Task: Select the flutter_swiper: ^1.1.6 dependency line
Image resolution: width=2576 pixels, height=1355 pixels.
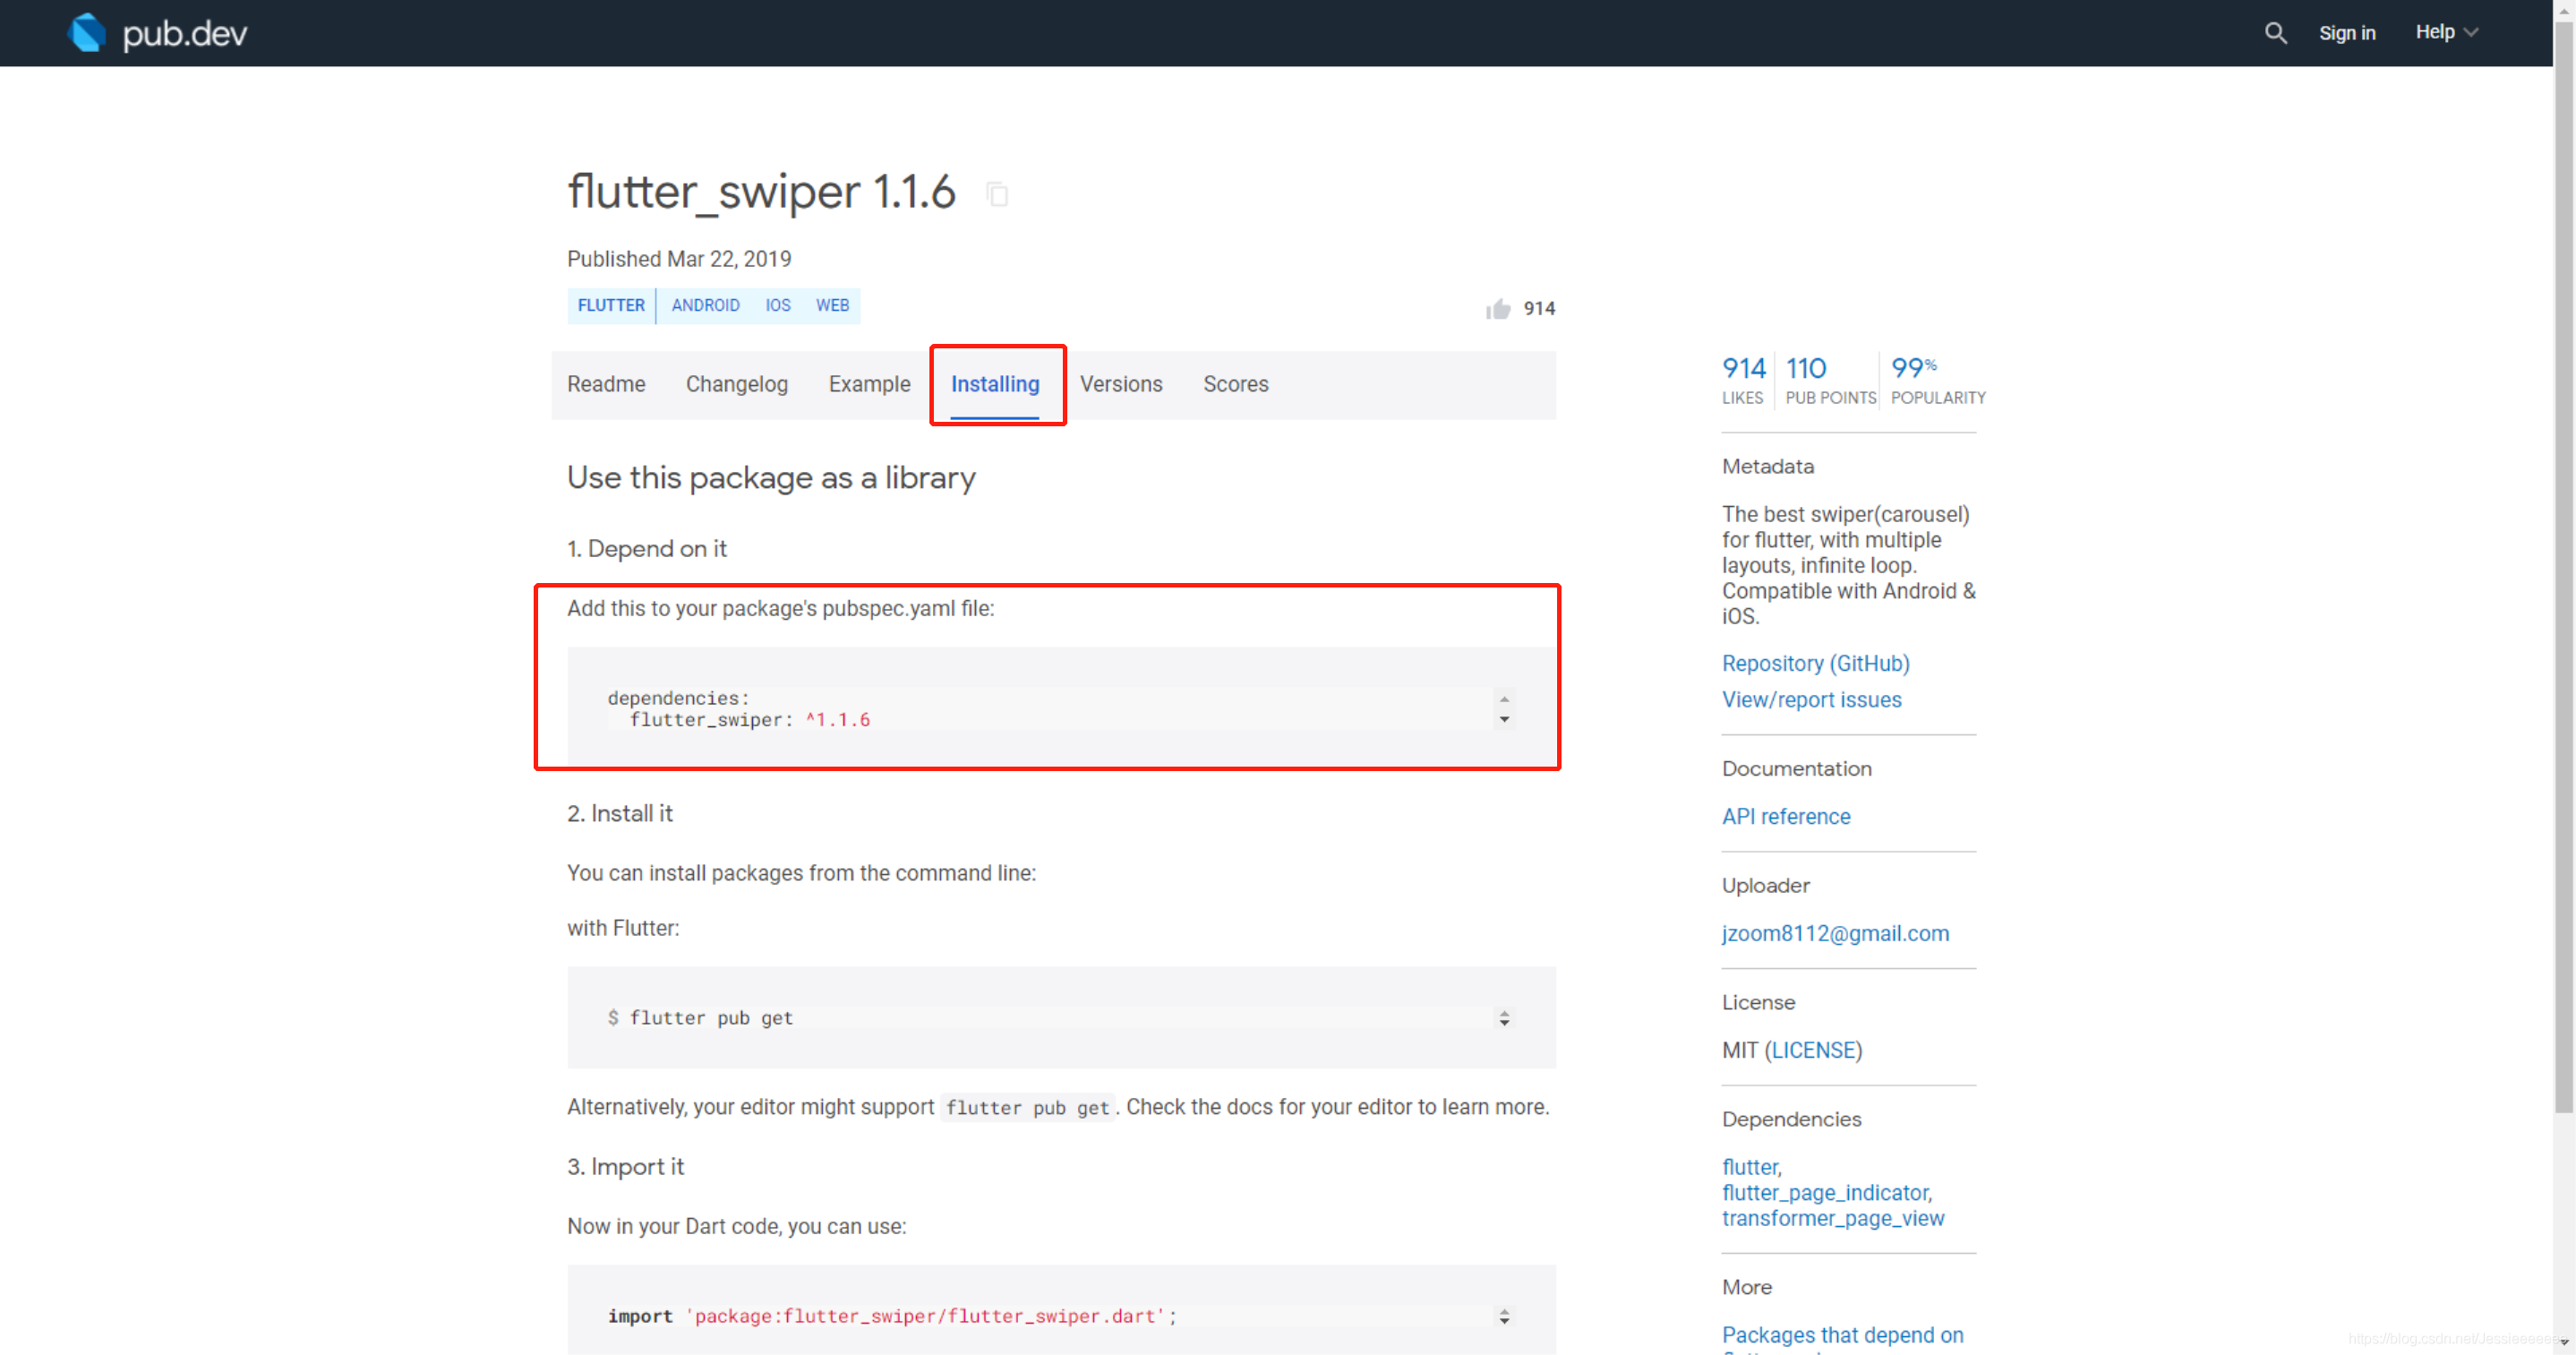Action: click(x=749, y=720)
